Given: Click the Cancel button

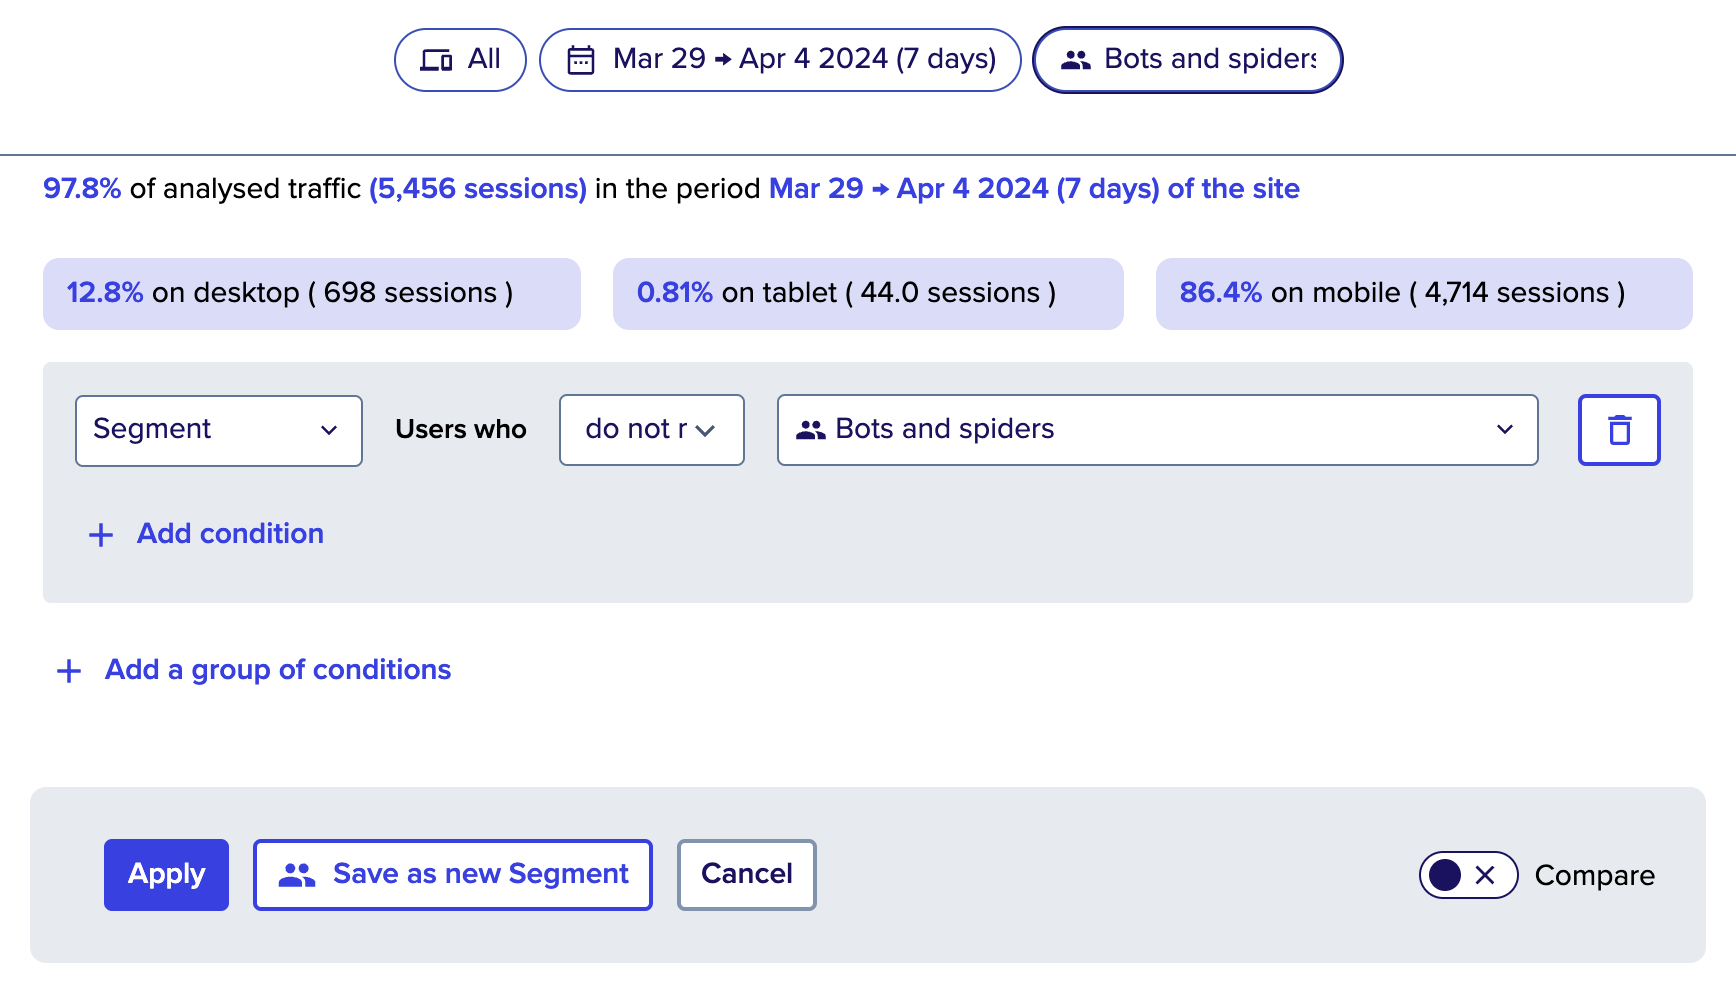Looking at the screenshot, I should pos(746,874).
